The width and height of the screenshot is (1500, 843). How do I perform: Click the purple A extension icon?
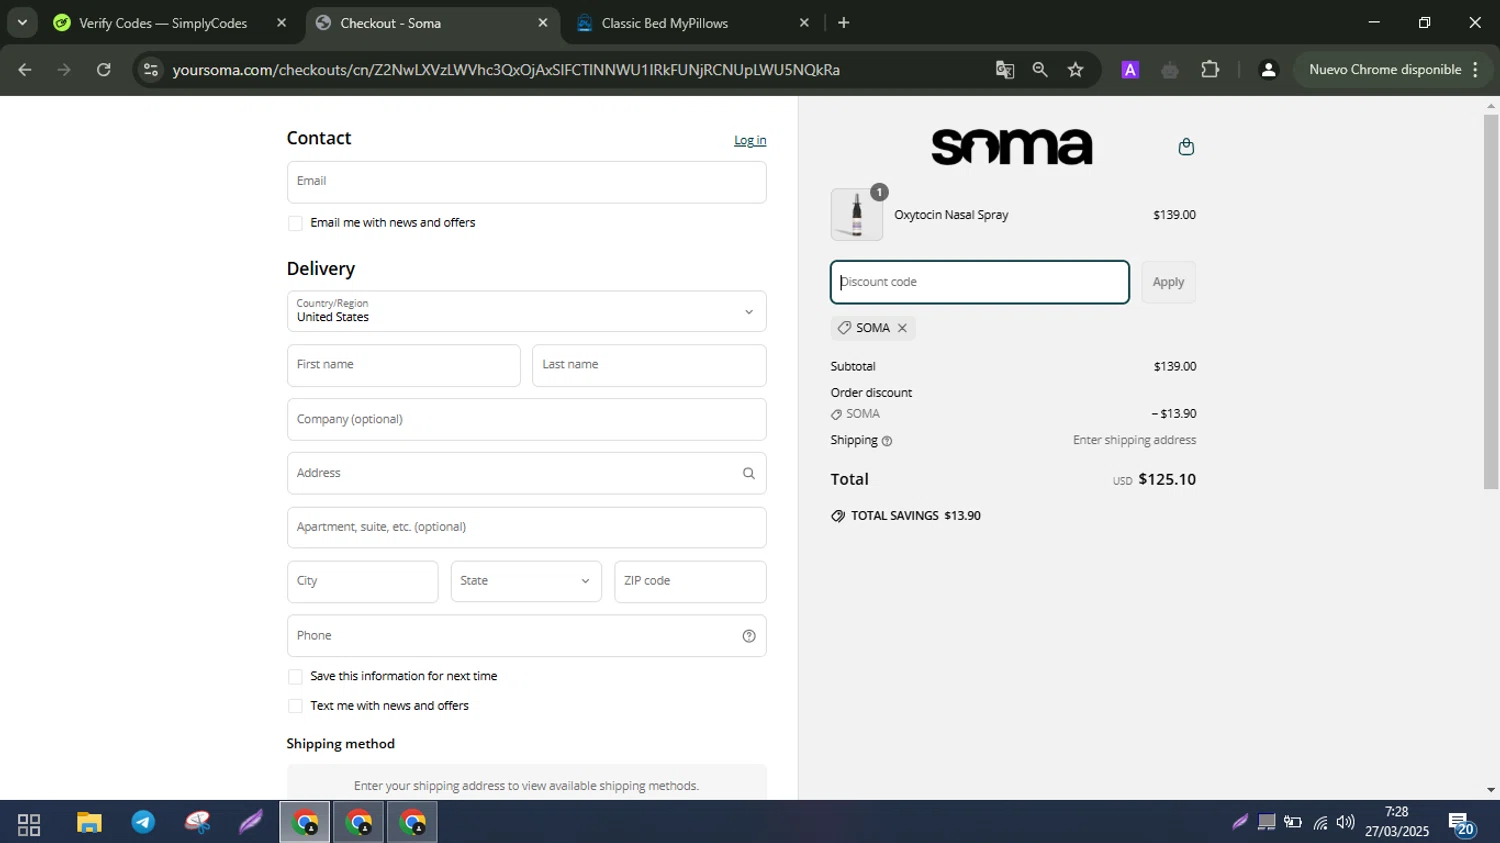click(1130, 70)
